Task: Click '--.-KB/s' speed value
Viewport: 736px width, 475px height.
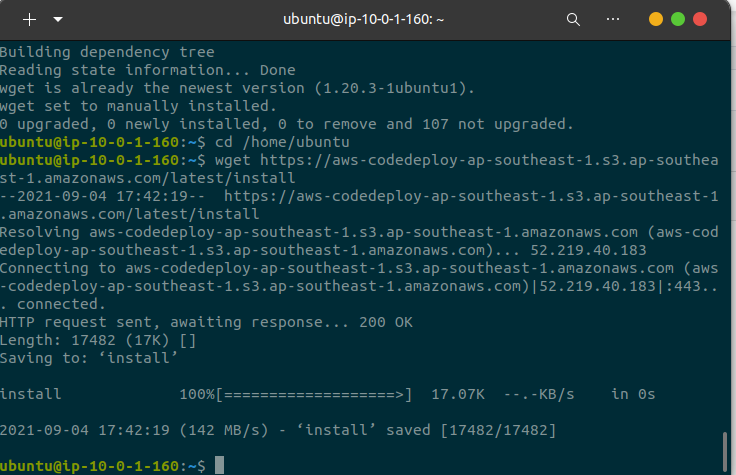Action: 539,394
